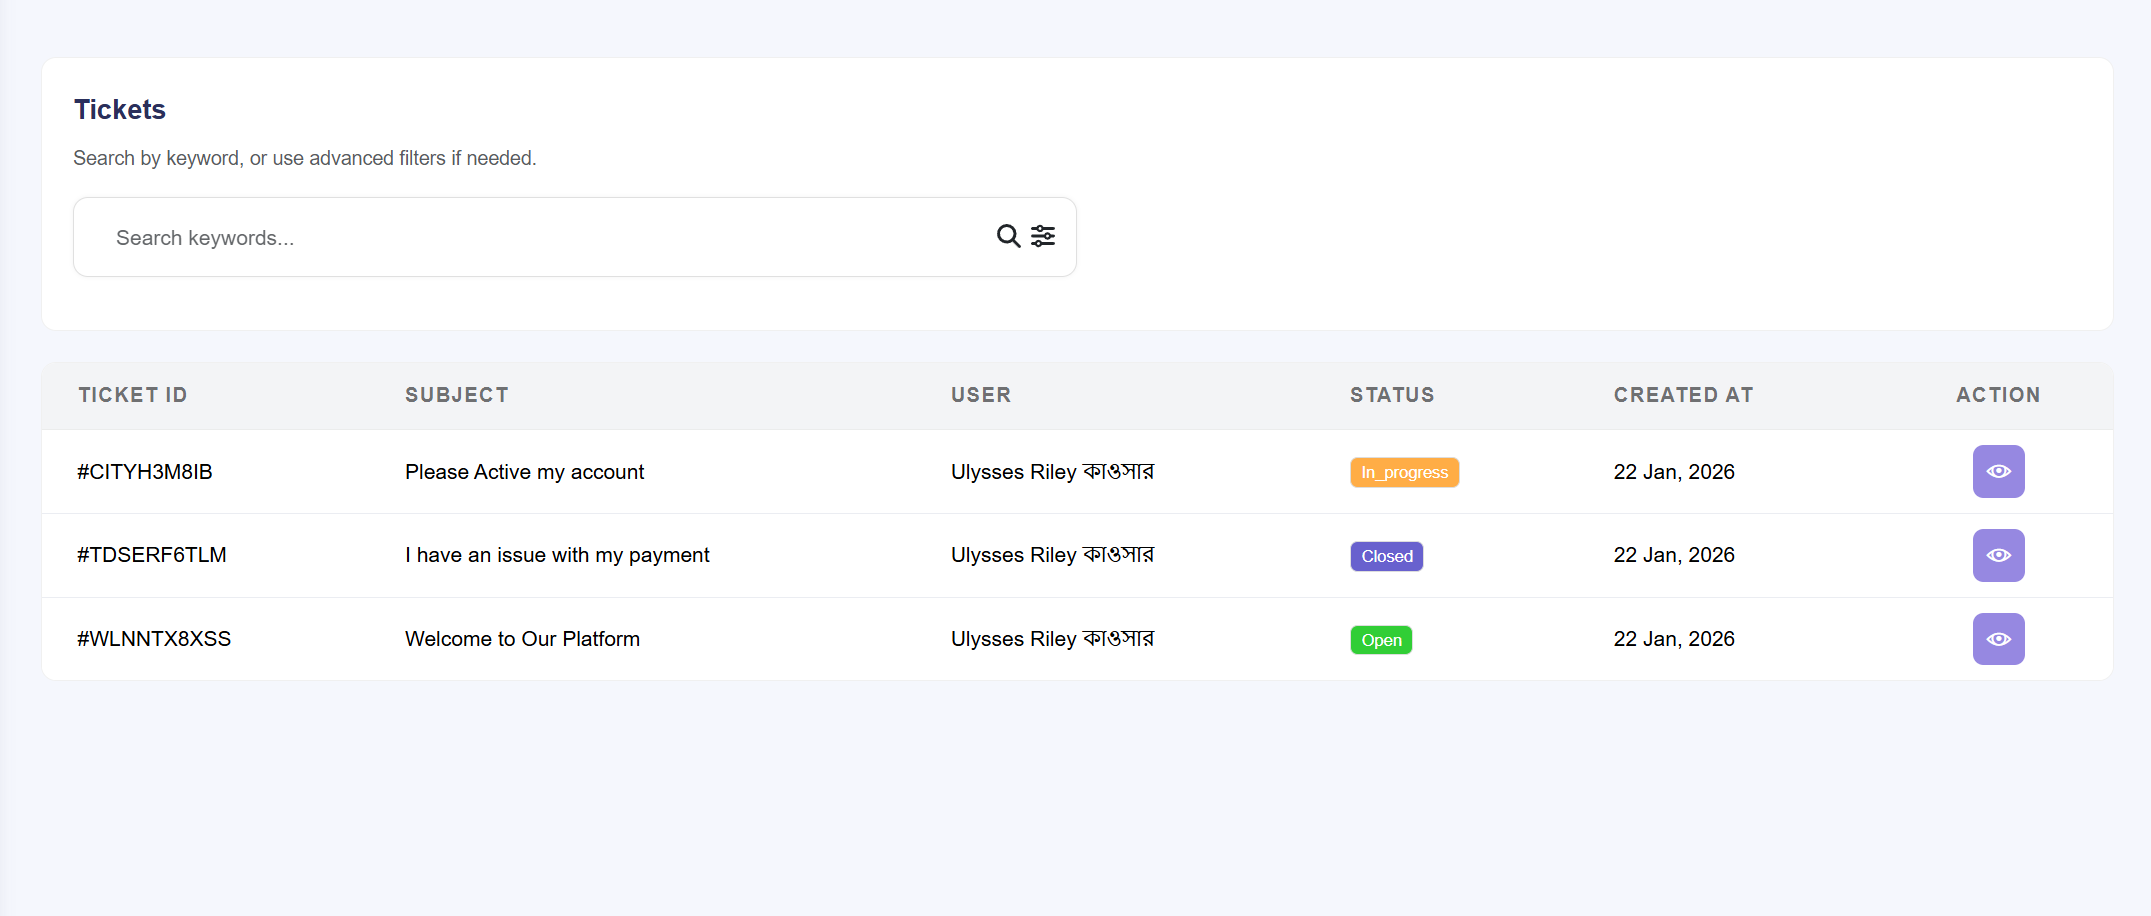The width and height of the screenshot is (2151, 916).
Task: Click the Subject column header
Action: (457, 395)
